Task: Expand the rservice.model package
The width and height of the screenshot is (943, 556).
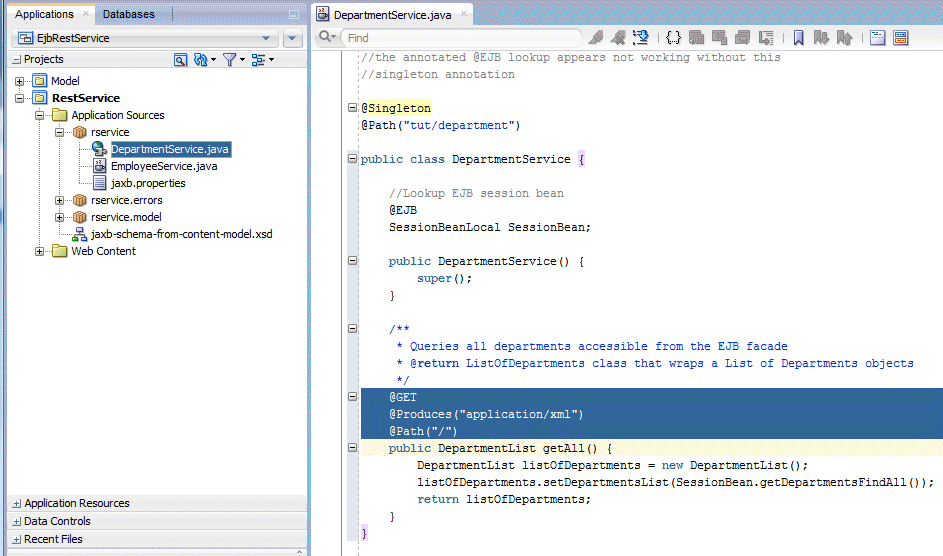Action: click(59, 217)
